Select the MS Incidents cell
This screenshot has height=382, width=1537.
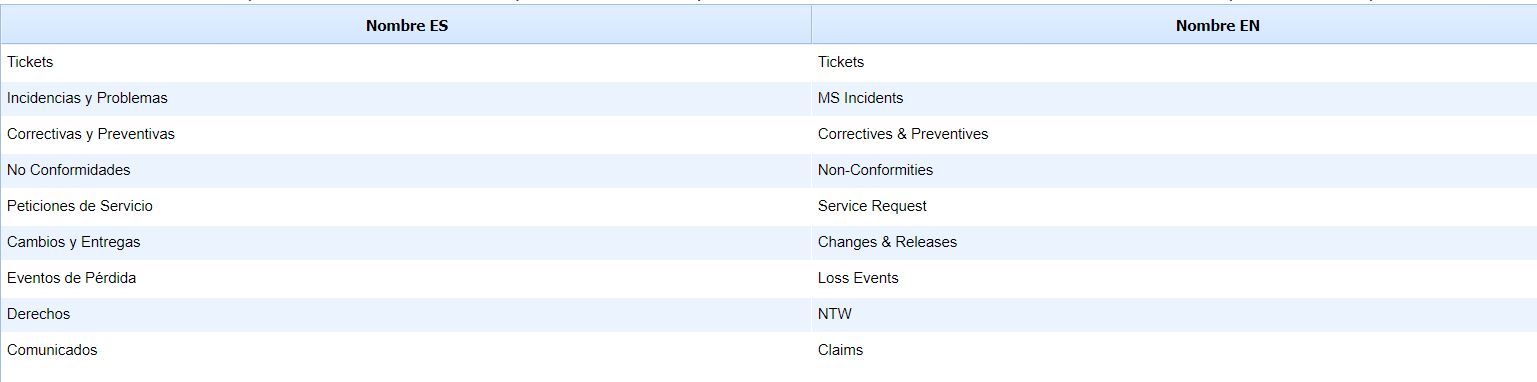point(1174,98)
